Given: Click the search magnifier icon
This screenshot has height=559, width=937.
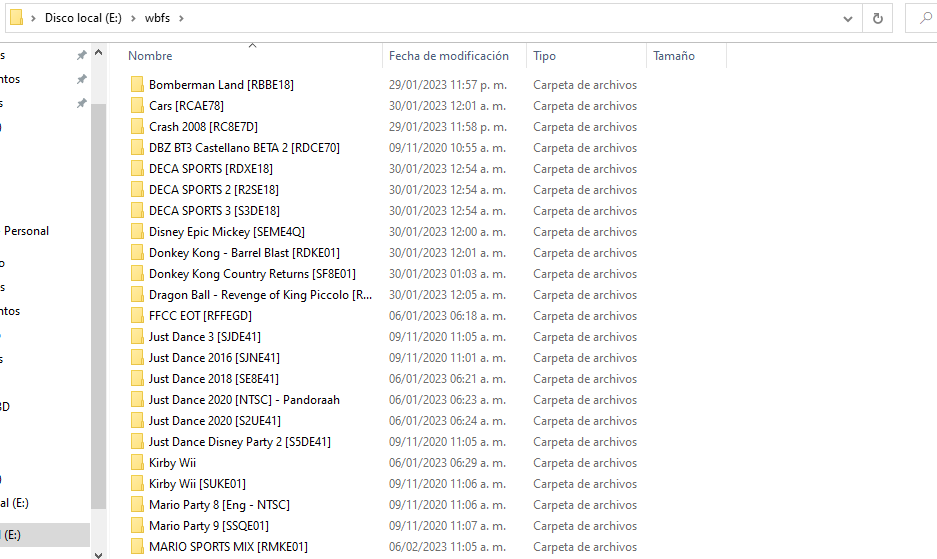Looking at the screenshot, I should [x=925, y=19].
